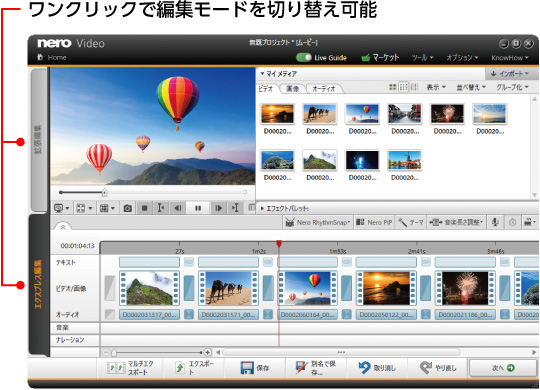Open the preview grid layout dropdown

(x=107, y=208)
